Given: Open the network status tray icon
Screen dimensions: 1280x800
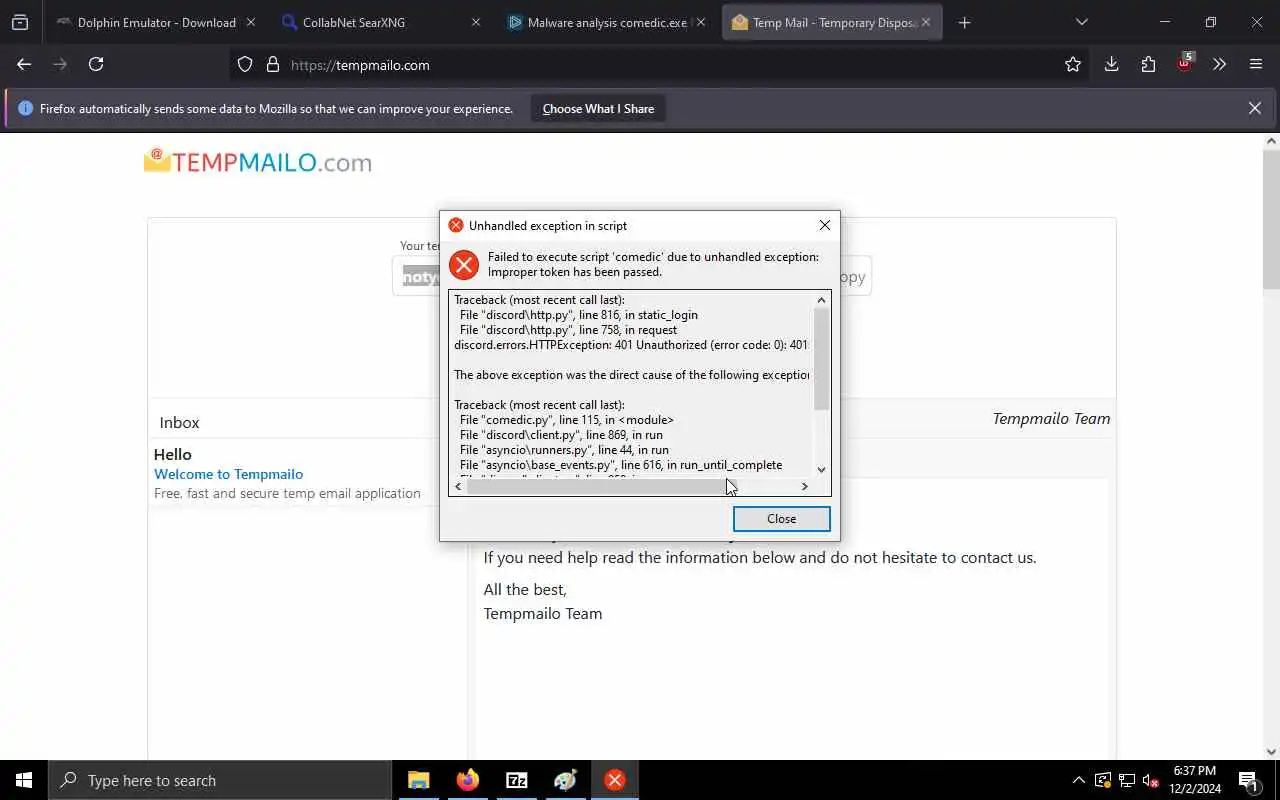Looking at the screenshot, I should click(1127, 780).
